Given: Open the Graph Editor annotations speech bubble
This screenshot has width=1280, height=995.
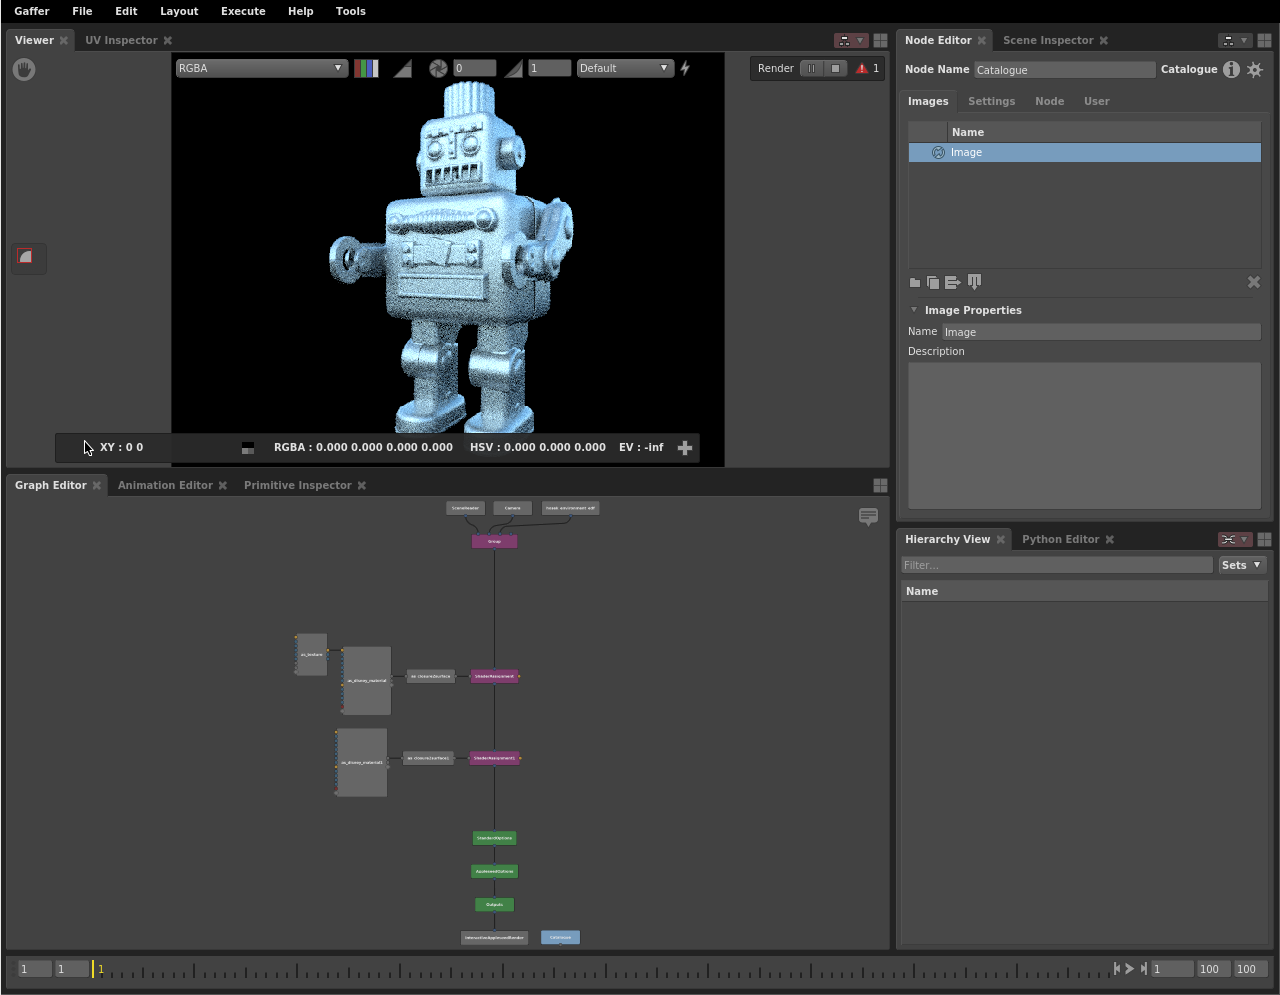Looking at the screenshot, I should (x=868, y=516).
